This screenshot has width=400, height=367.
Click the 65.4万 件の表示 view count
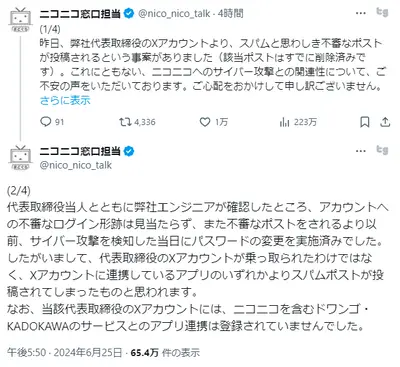click(165, 352)
